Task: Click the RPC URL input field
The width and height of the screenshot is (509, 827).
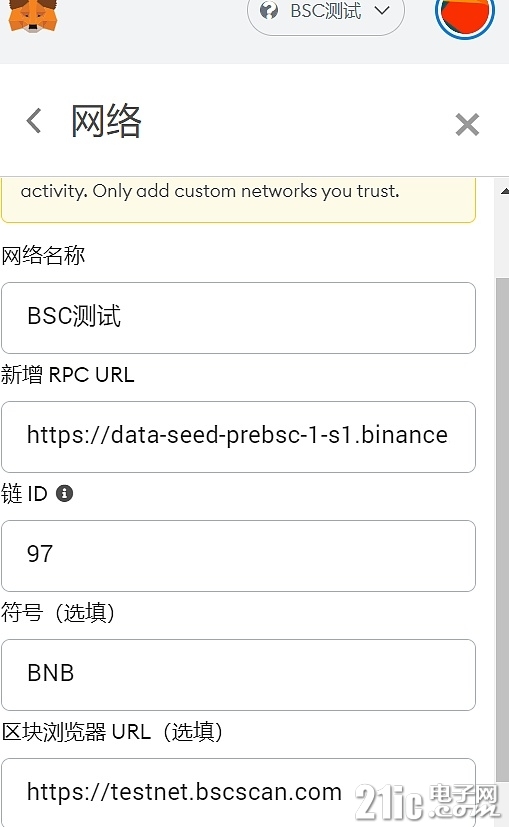Action: [x=238, y=437]
